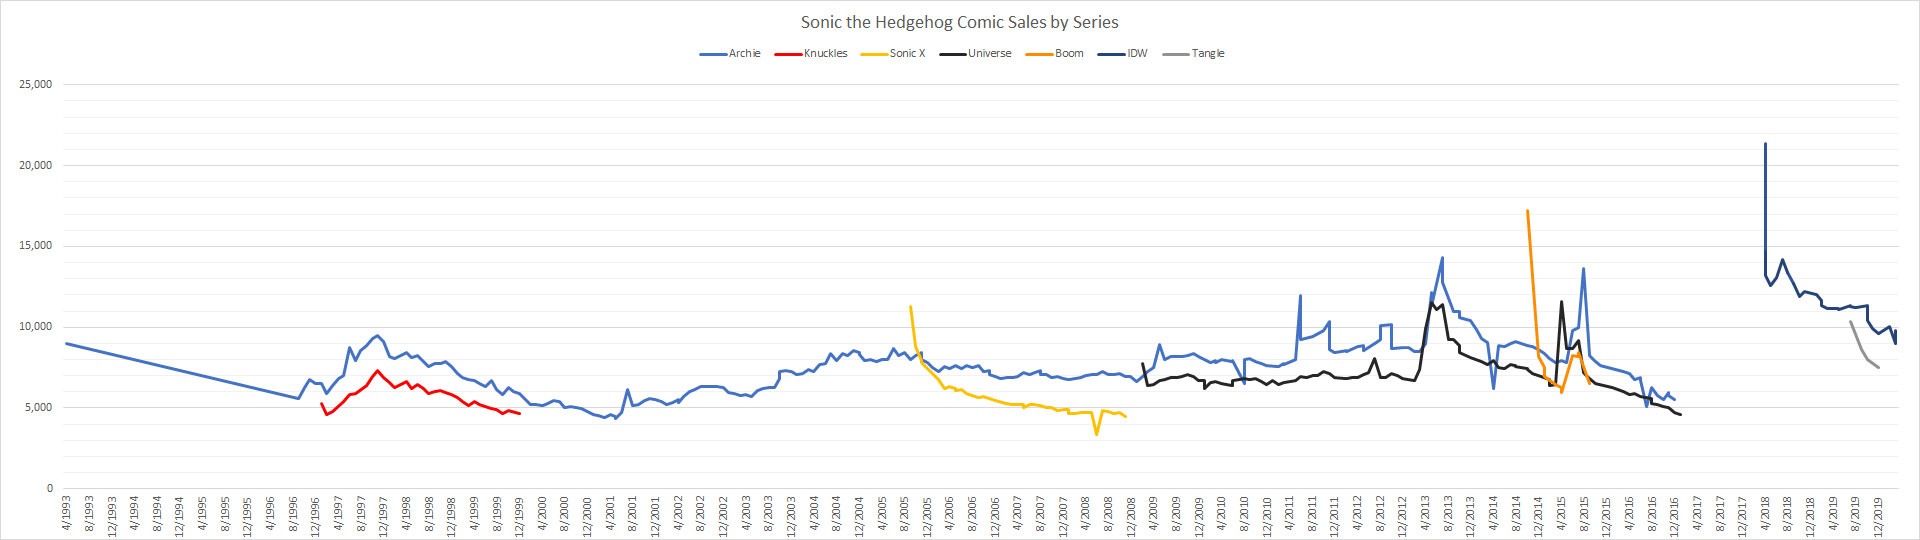1920x540 pixels.
Task: Click the 25,000 vertical axis label
Action: click(36, 85)
